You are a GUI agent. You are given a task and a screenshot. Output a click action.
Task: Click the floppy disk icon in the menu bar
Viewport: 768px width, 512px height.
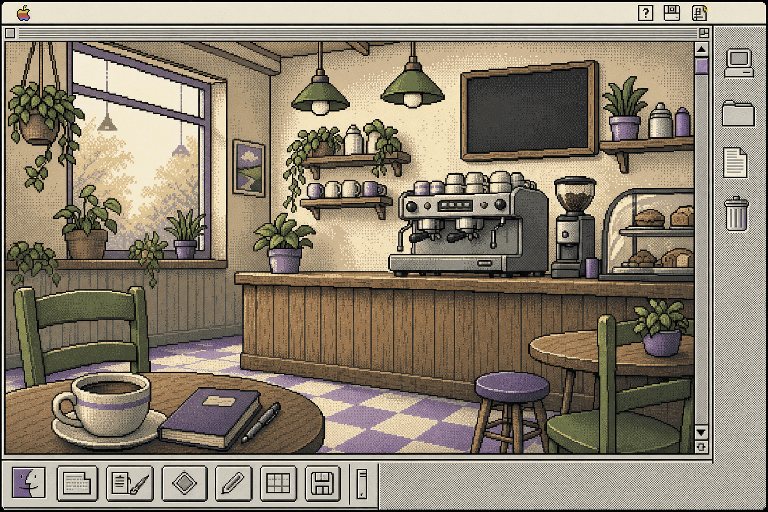coord(672,13)
